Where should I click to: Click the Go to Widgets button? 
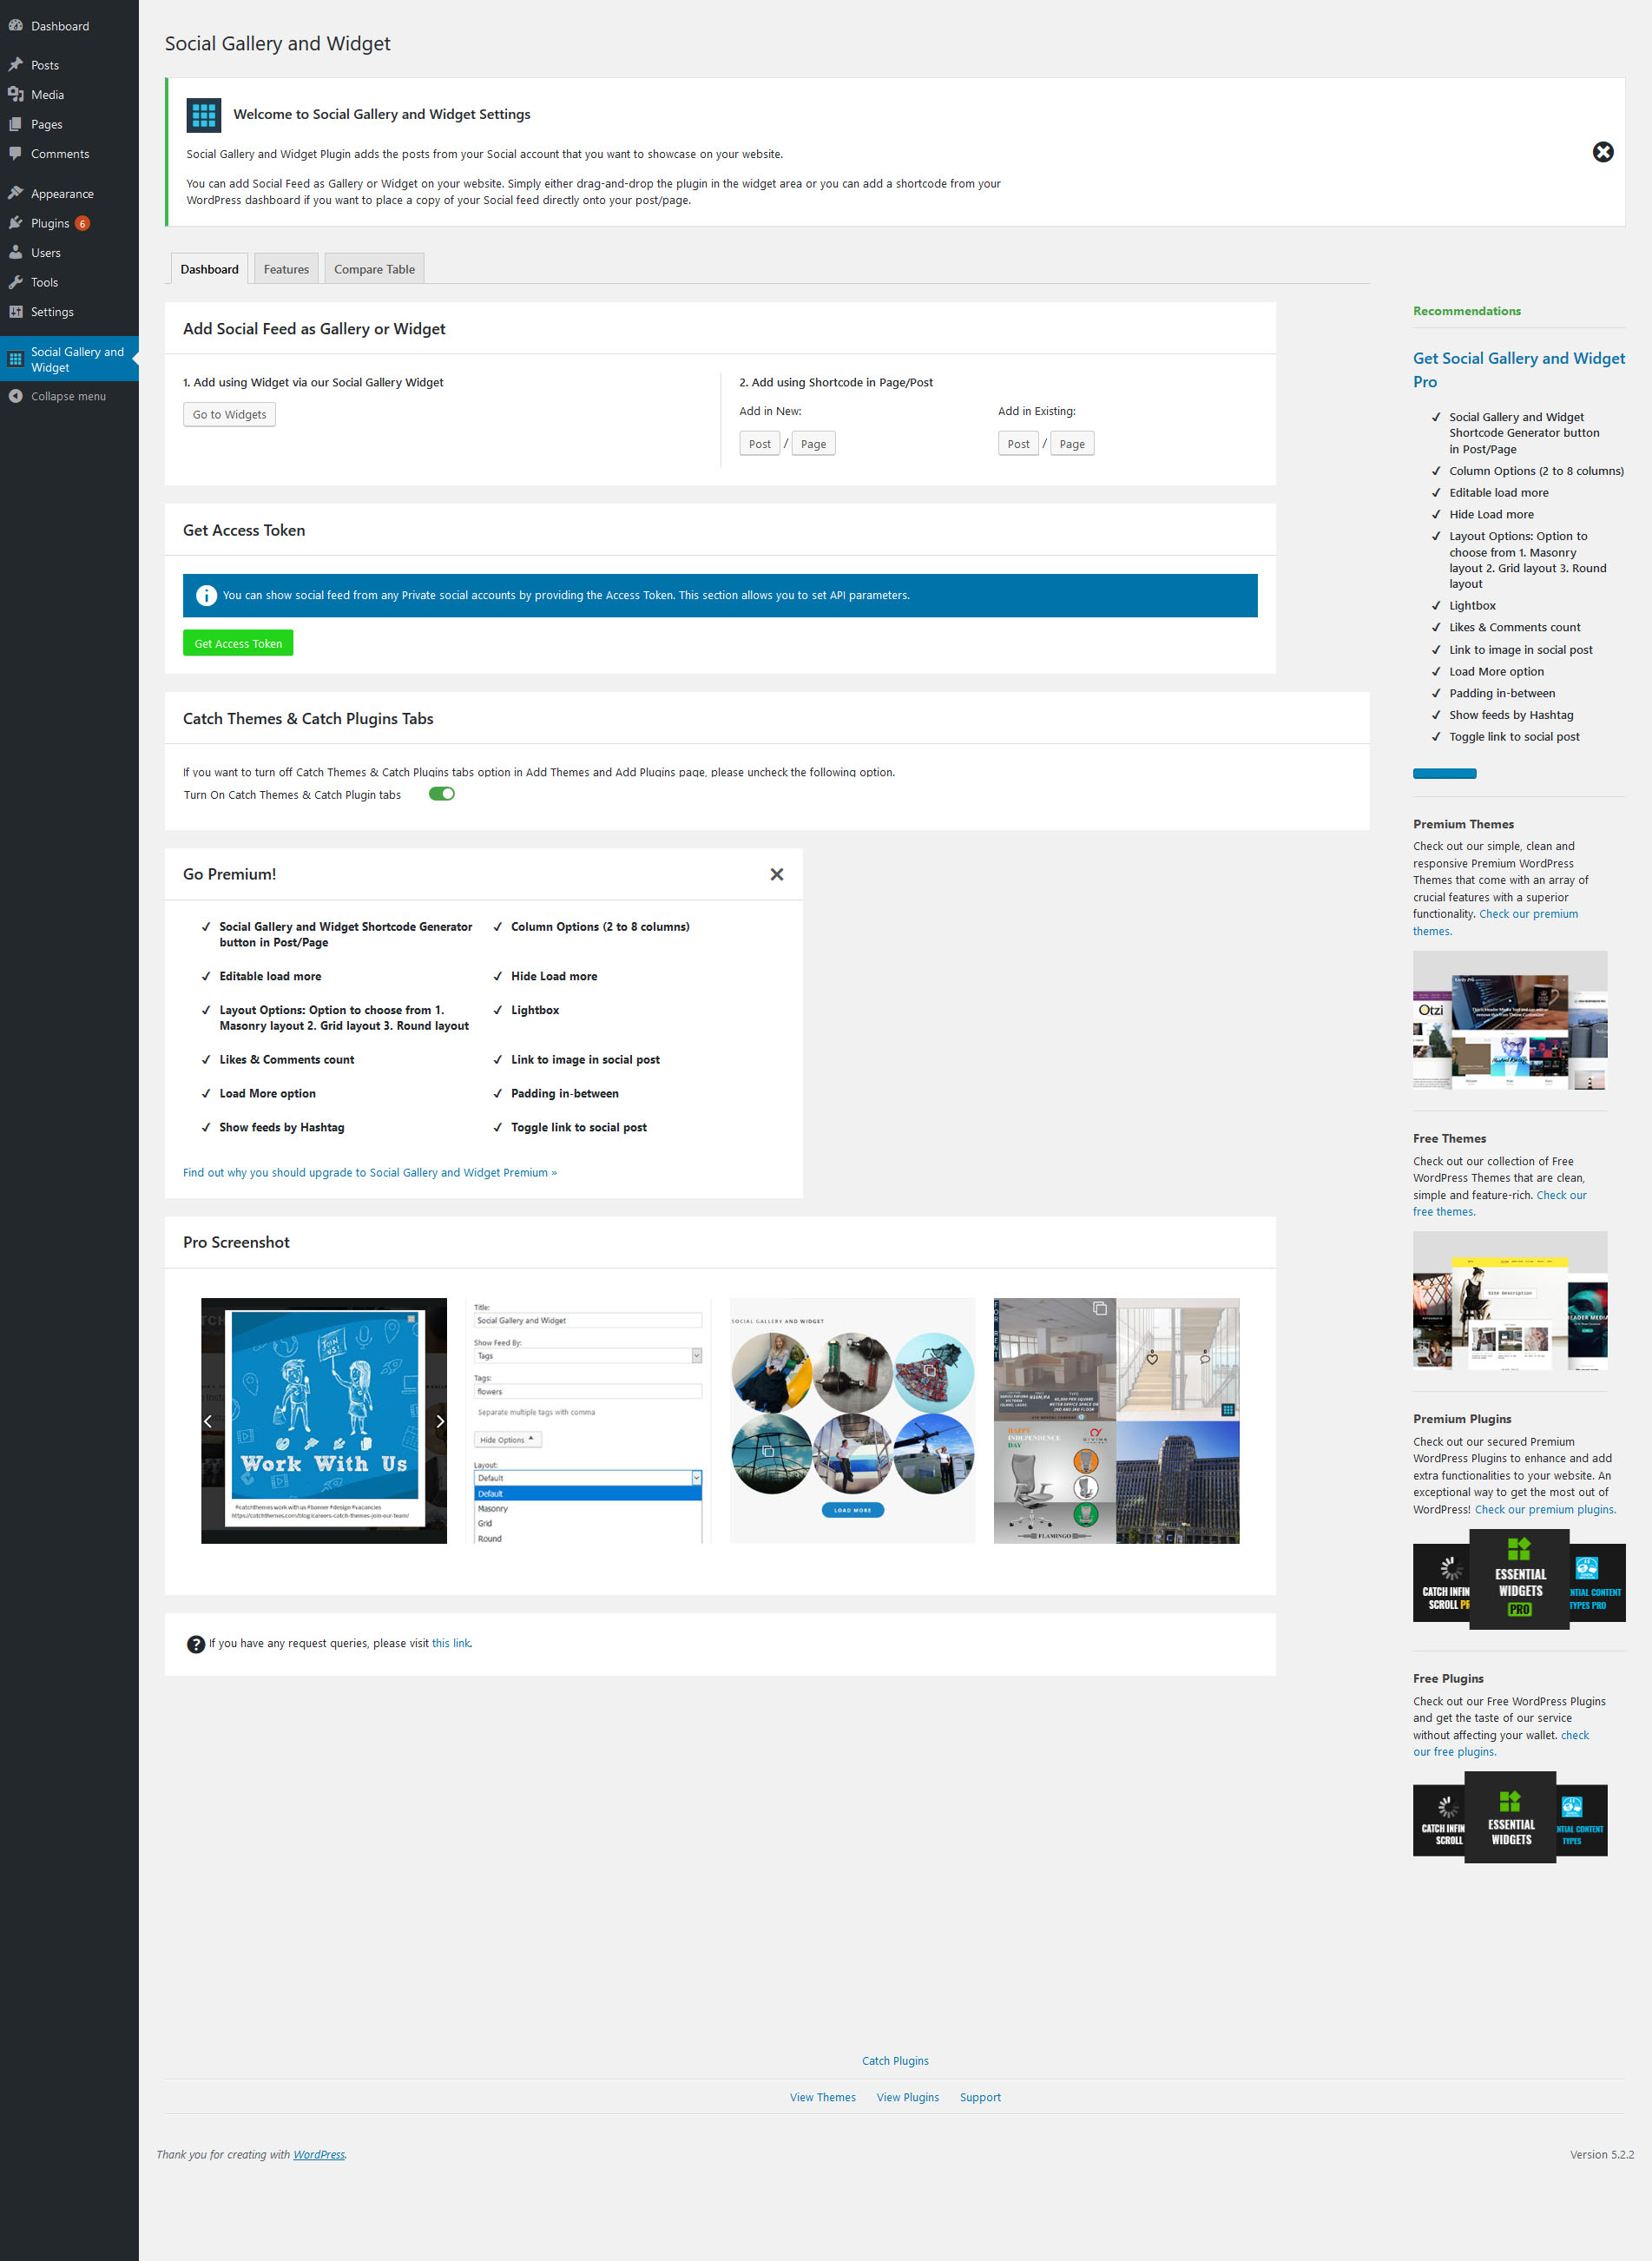click(229, 414)
